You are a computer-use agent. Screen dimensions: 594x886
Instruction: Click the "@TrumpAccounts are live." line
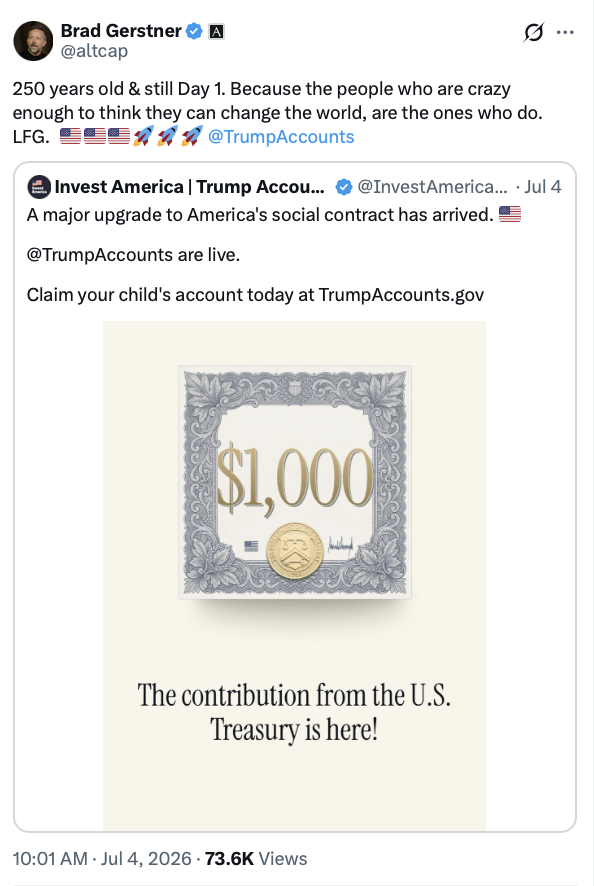pos(133,255)
